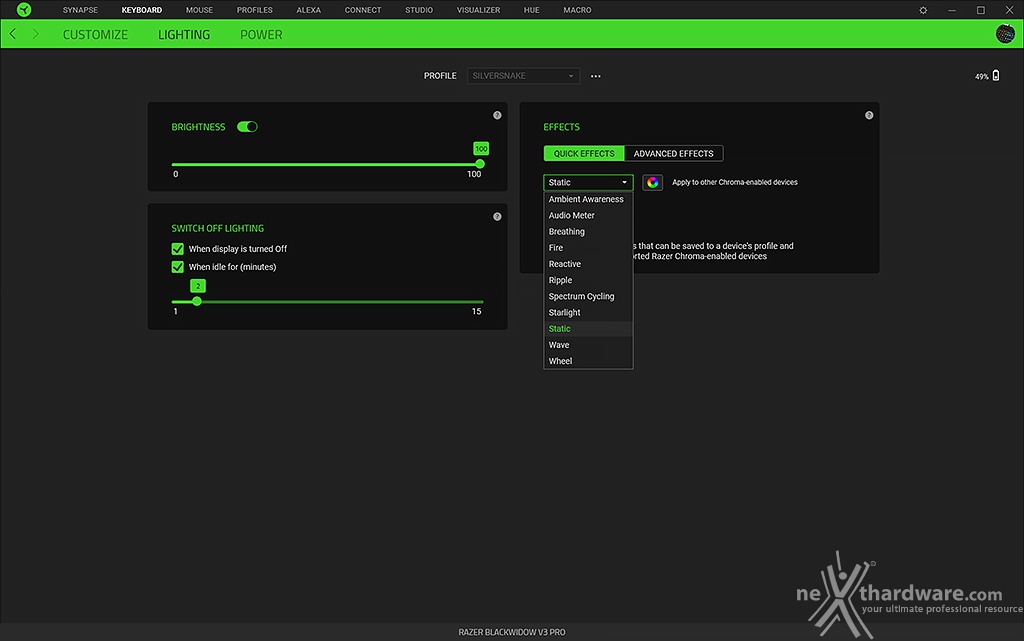Open the user profile avatar
Screen dimensions: 1024x641
(1005, 34)
